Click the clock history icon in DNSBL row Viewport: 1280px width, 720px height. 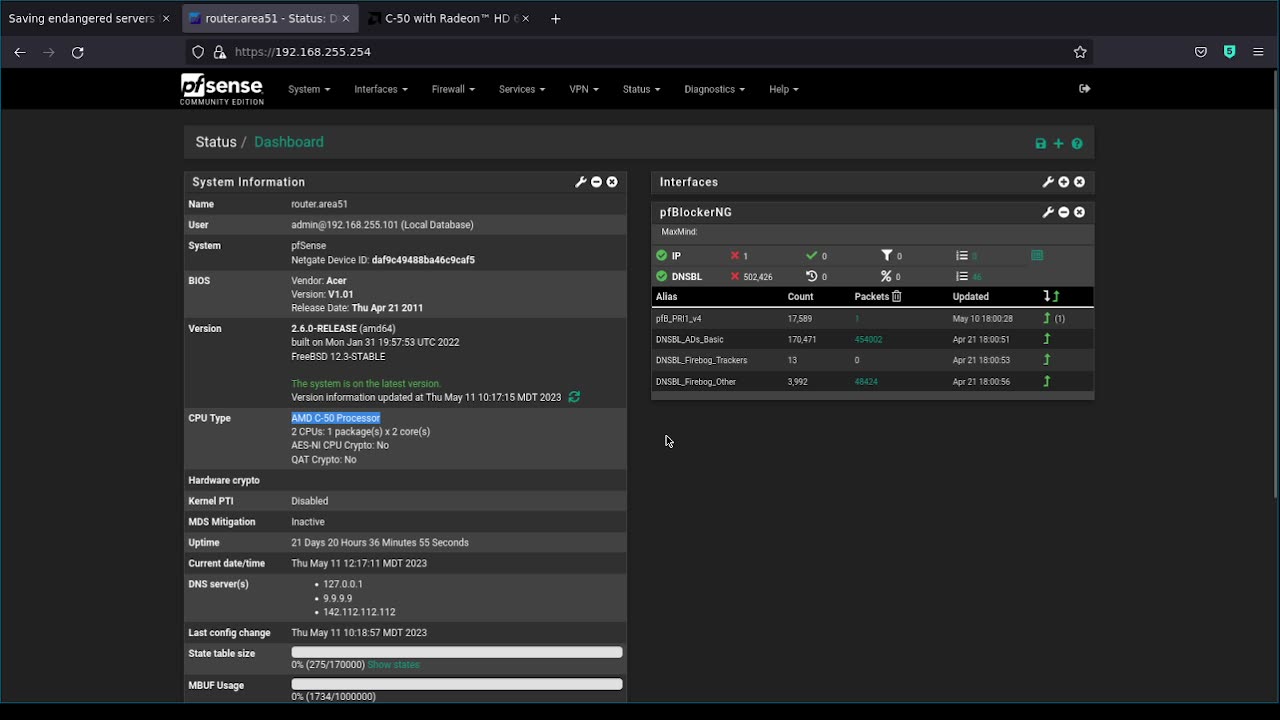pos(812,276)
